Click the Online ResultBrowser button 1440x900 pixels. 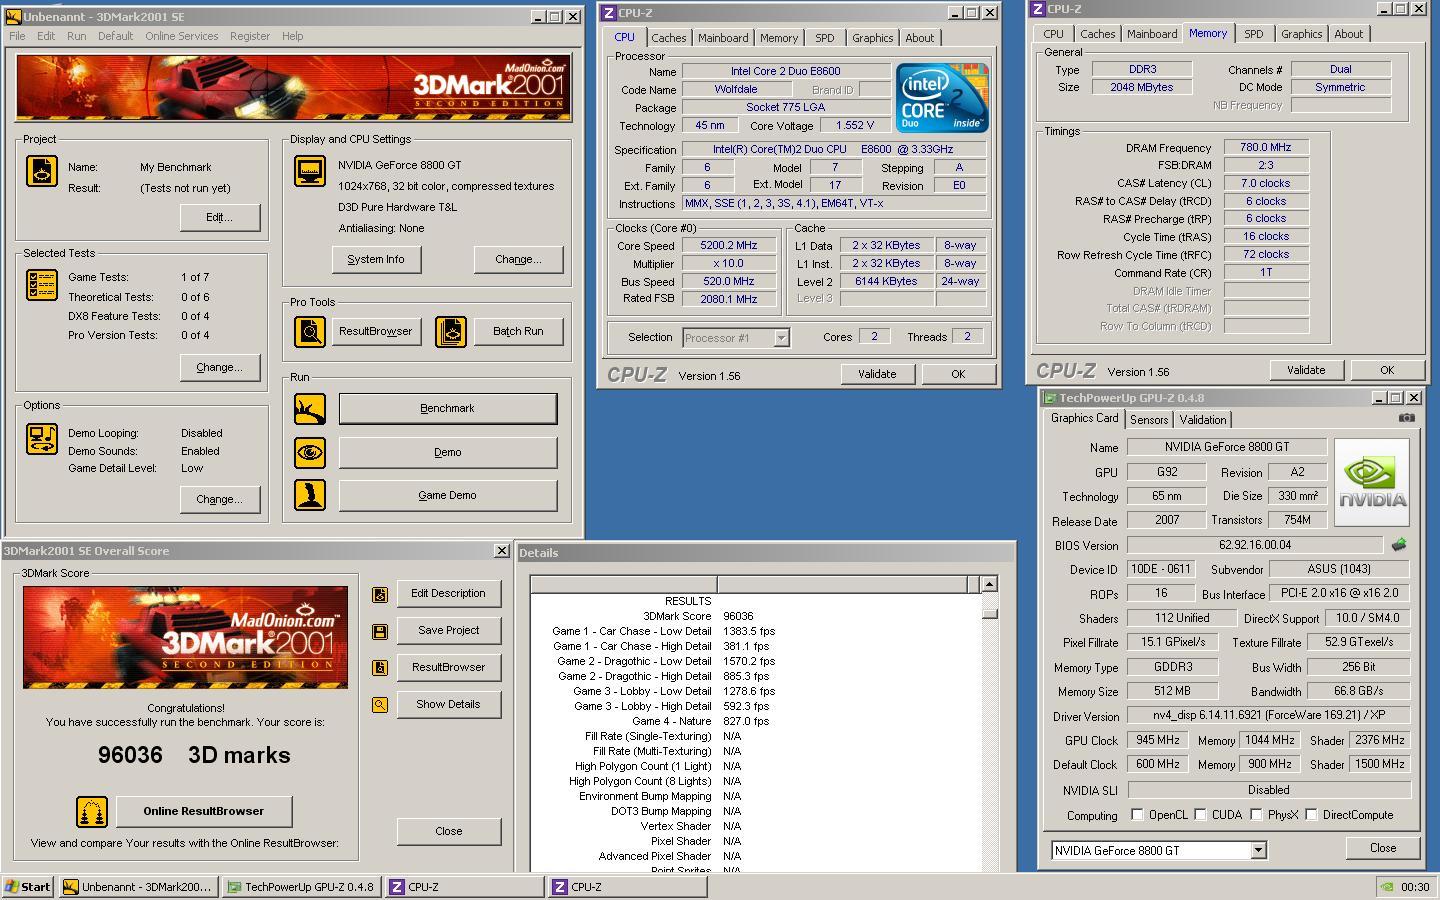coord(204,811)
